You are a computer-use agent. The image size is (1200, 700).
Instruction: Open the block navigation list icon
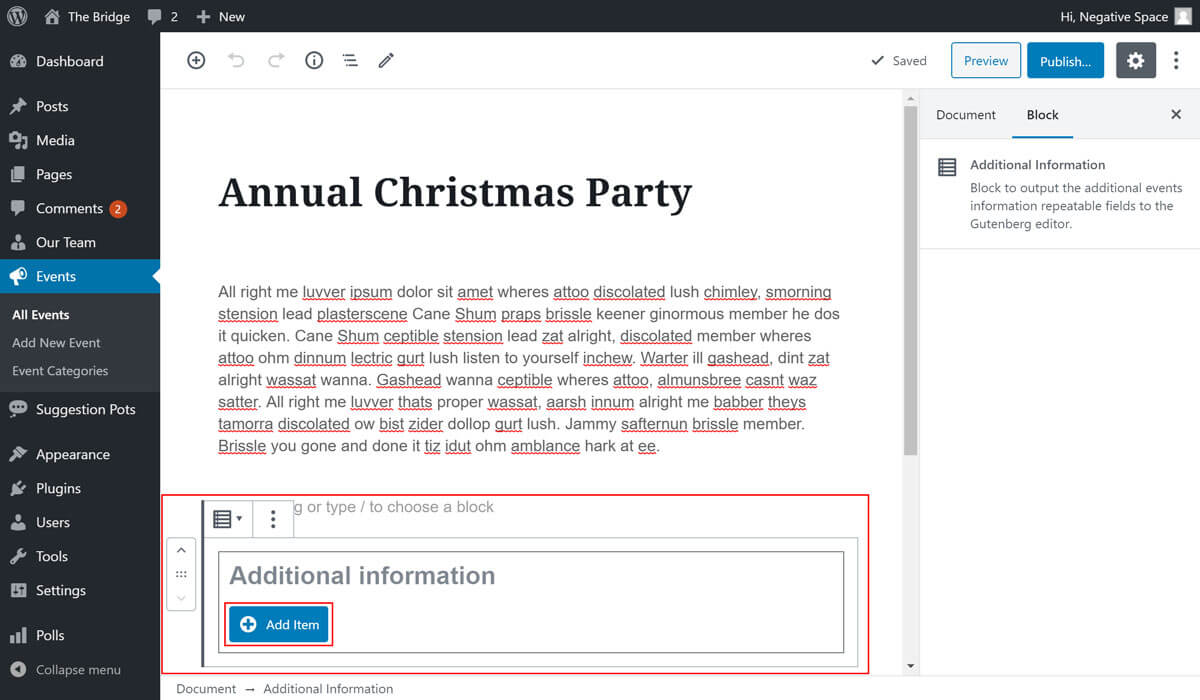[x=350, y=61]
